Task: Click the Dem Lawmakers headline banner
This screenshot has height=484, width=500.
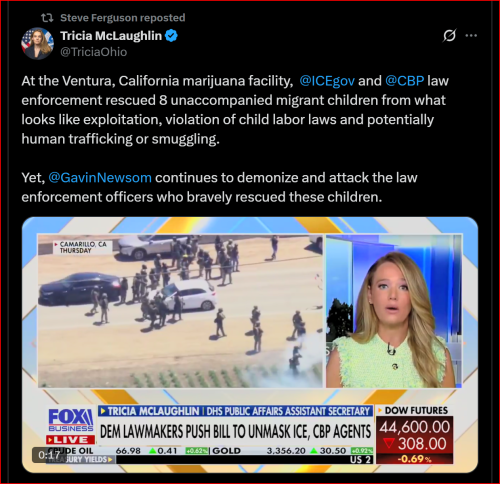Action: coord(235,431)
